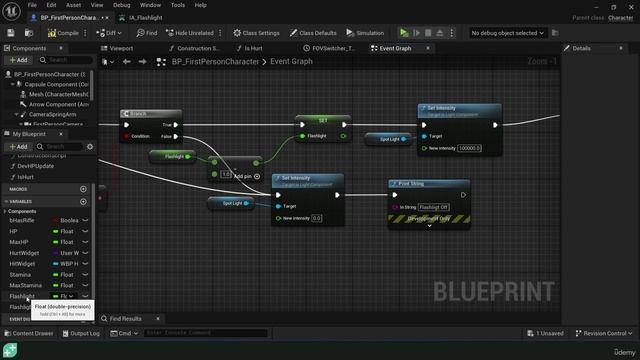Open the Edit menu
Image resolution: width=640 pixels, height=360 pixels.
[x=51, y=5]
